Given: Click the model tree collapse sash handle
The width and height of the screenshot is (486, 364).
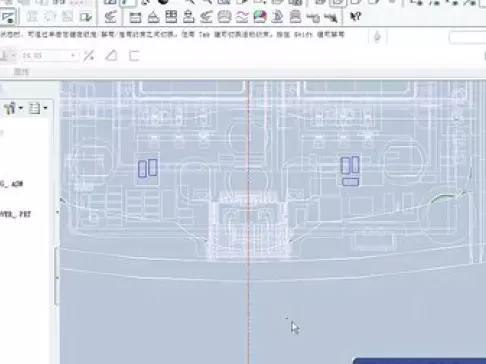Looking at the screenshot, I should [57, 212].
